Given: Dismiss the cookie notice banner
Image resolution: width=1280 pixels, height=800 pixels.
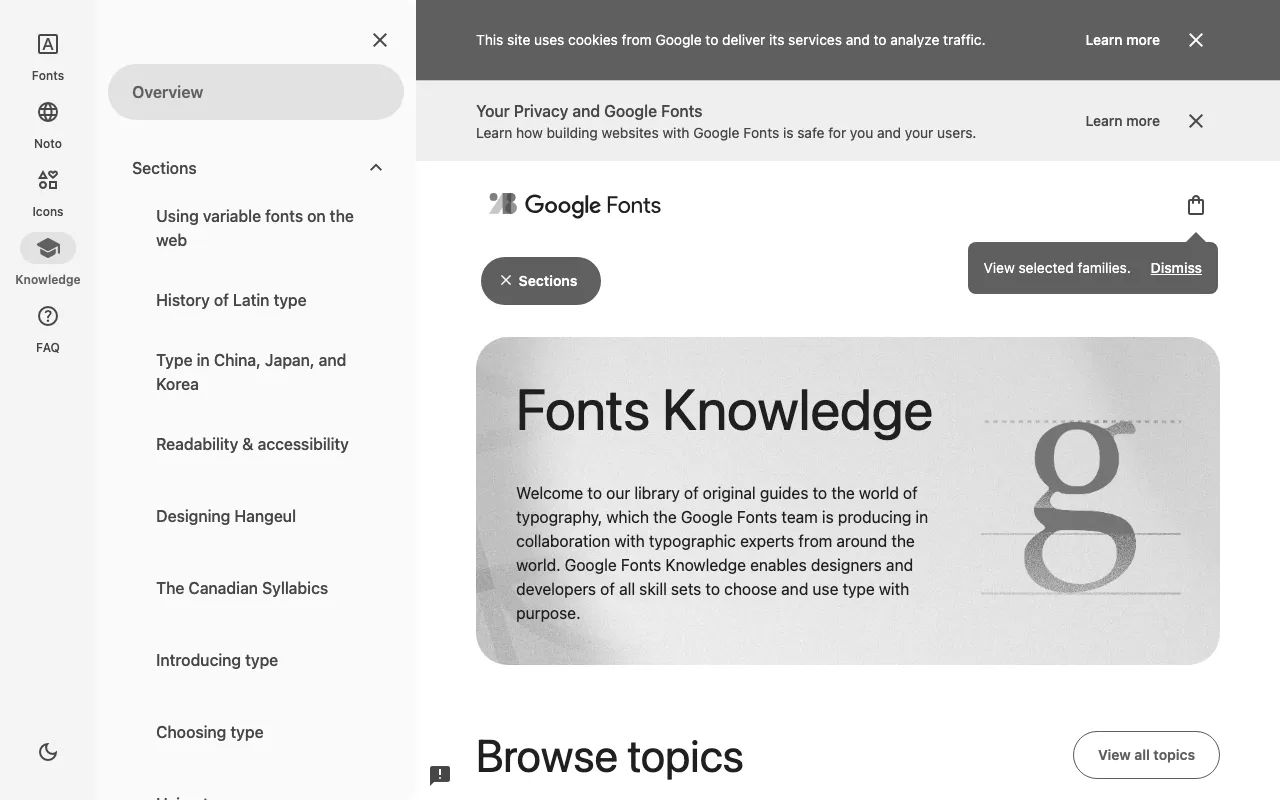Looking at the screenshot, I should (x=1196, y=40).
